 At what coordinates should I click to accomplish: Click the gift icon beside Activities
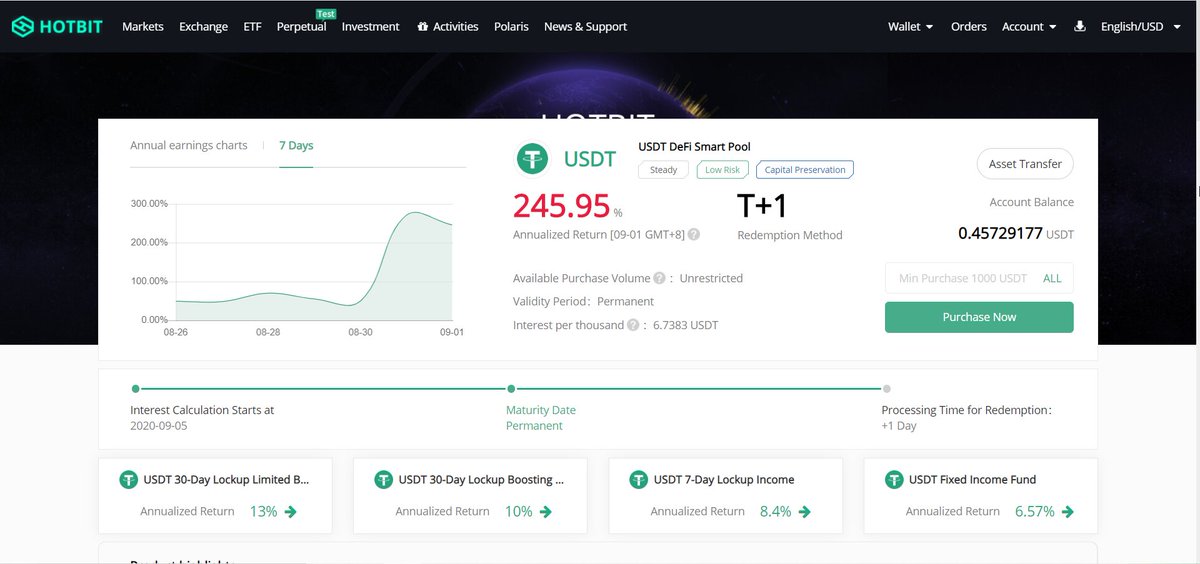423,27
